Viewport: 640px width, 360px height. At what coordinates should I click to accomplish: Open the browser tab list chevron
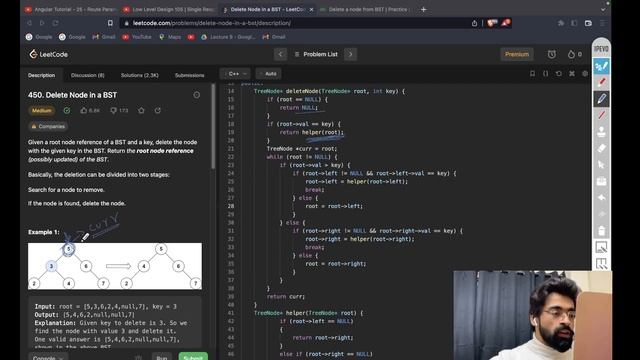[x=603, y=9]
